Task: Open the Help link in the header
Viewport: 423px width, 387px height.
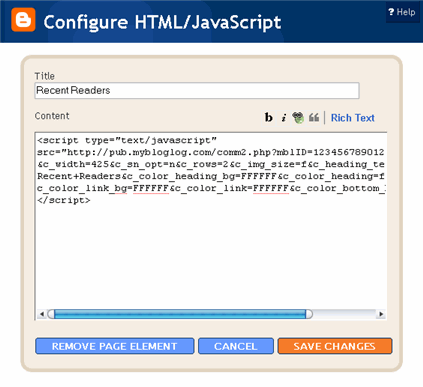Action: pos(406,12)
